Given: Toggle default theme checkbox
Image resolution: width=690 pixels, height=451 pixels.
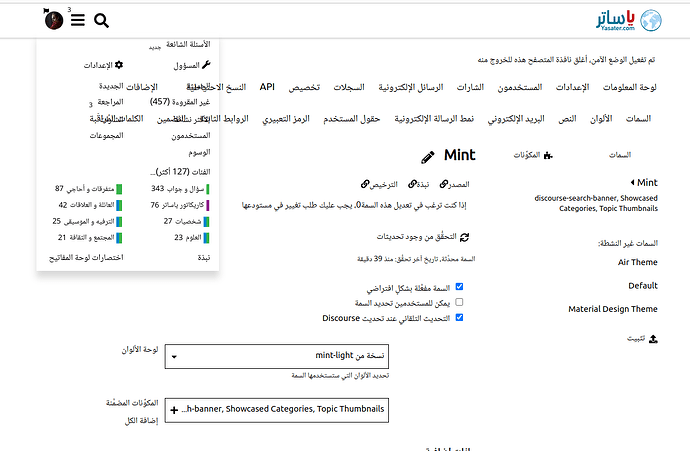Looking at the screenshot, I should 459,287.
